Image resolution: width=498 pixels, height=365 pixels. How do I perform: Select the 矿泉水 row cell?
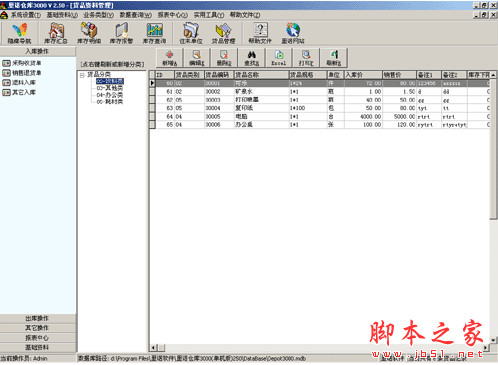pos(261,91)
